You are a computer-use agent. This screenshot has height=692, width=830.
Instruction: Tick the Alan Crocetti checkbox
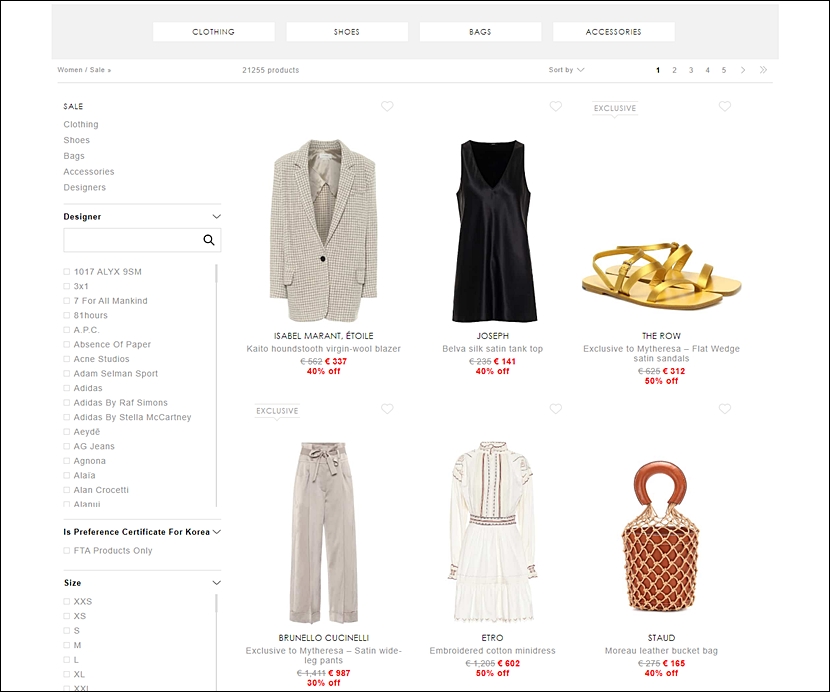pos(67,490)
